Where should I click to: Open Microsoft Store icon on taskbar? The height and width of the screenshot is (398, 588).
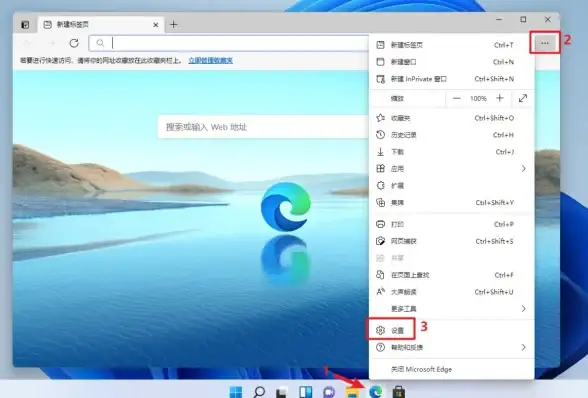pos(399,392)
